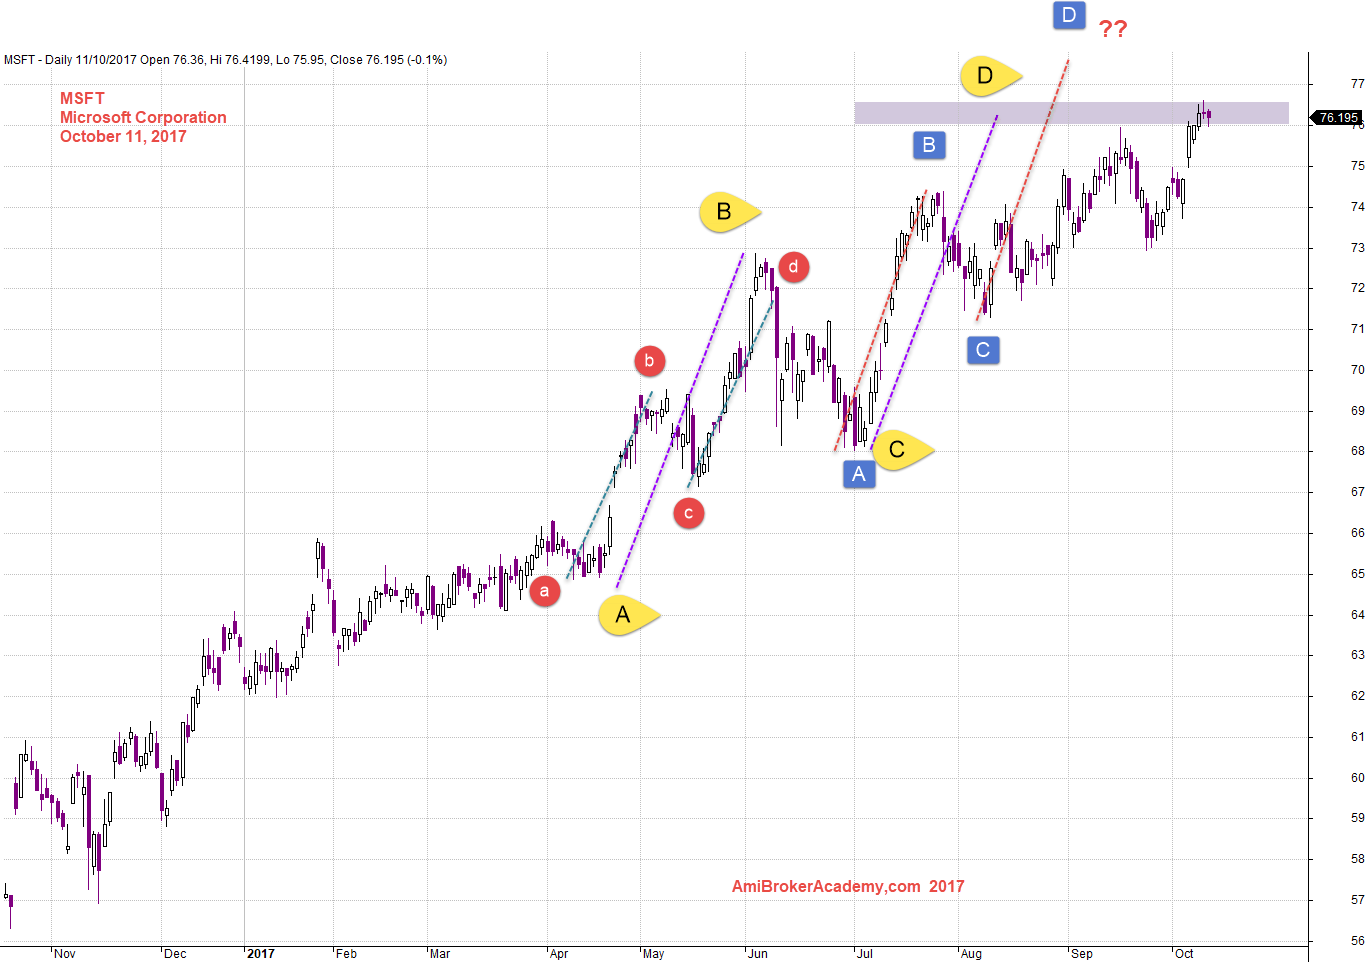
Task: Click the Oct label on time axis
Action: [1184, 954]
